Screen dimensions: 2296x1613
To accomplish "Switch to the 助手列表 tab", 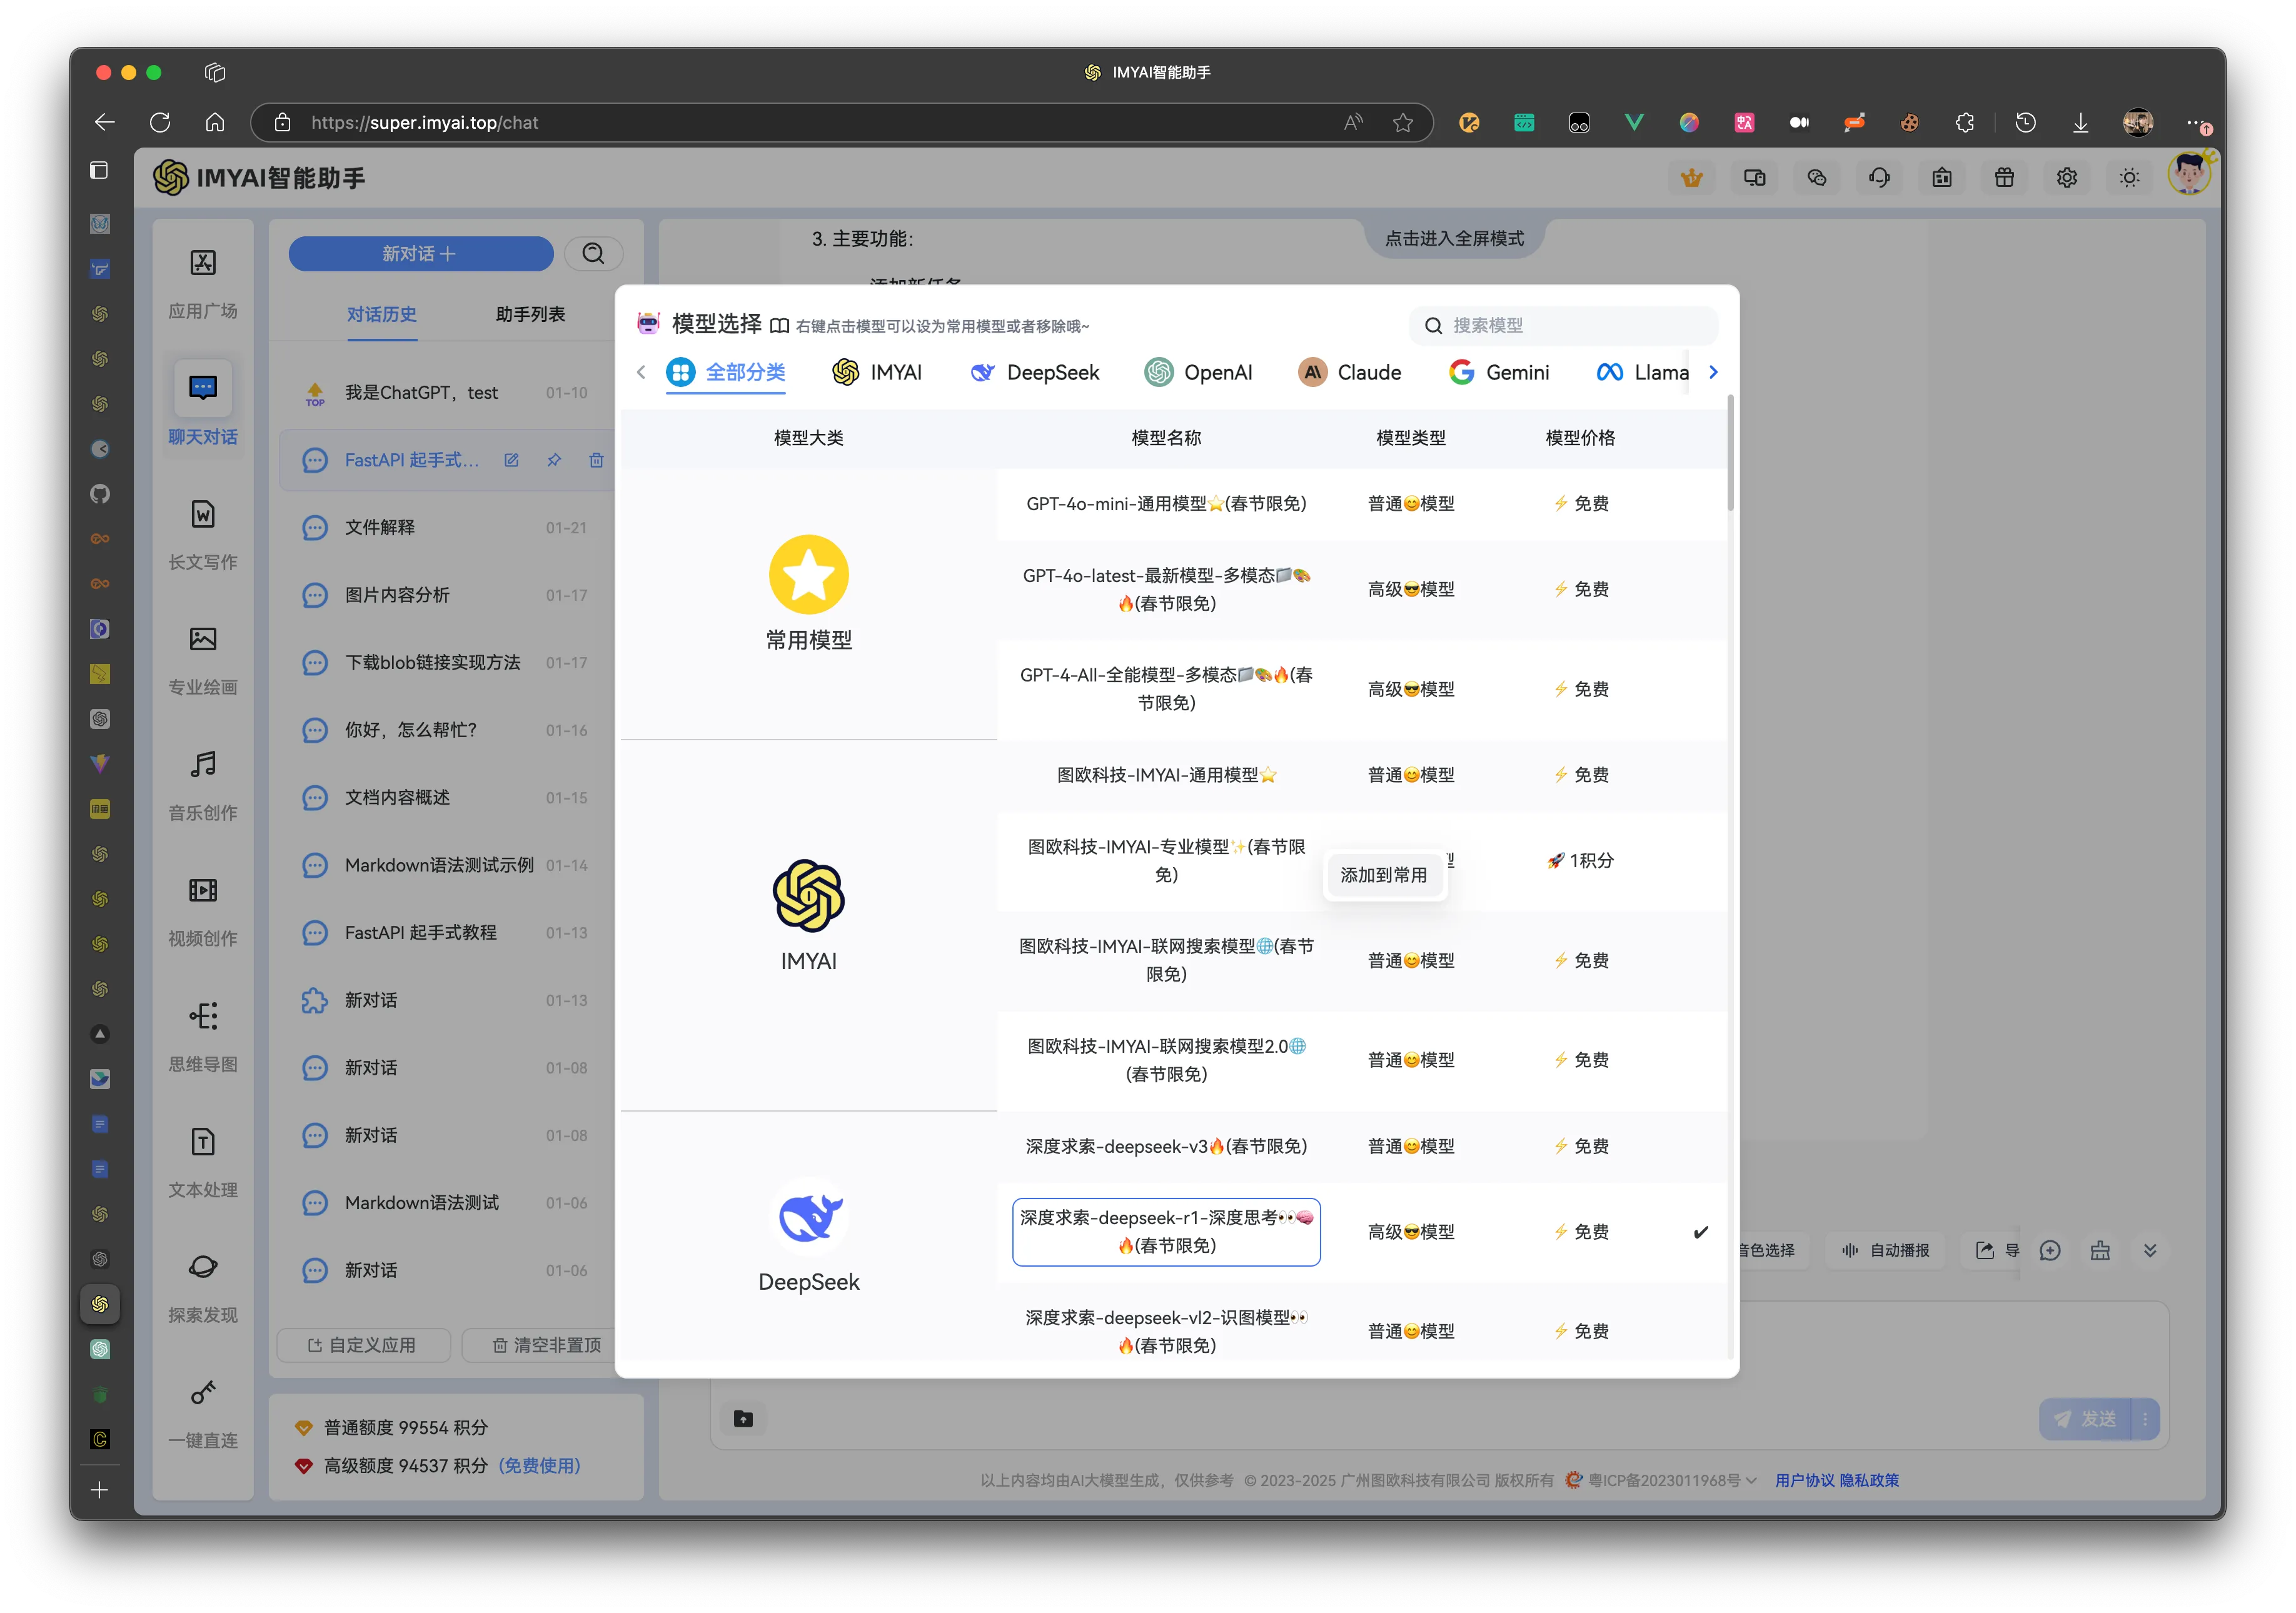I will coord(531,314).
